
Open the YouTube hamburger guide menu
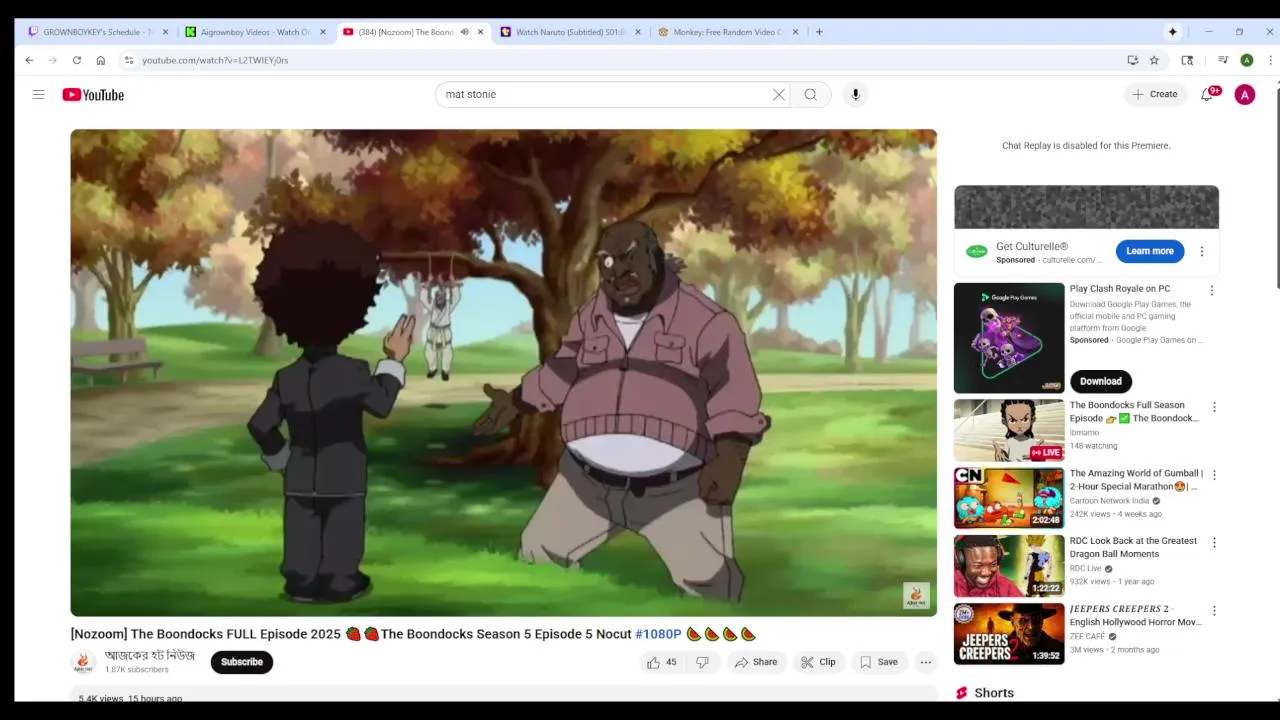coord(38,94)
